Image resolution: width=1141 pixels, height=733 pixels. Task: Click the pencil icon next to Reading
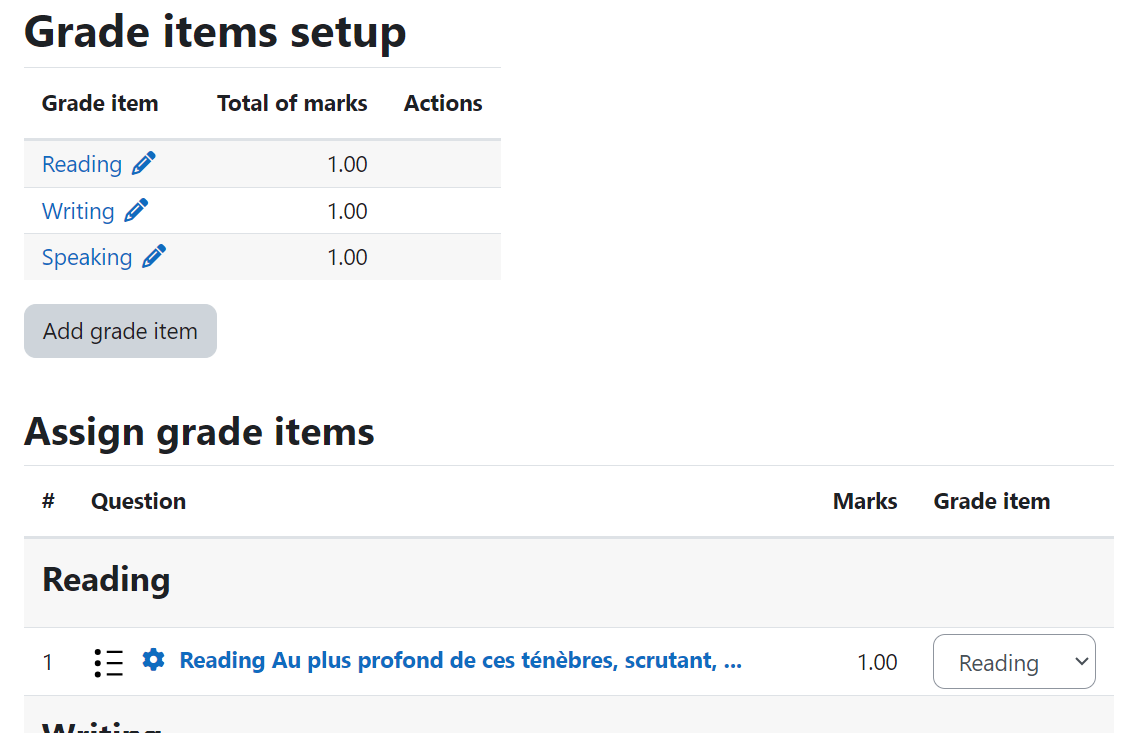point(143,164)
